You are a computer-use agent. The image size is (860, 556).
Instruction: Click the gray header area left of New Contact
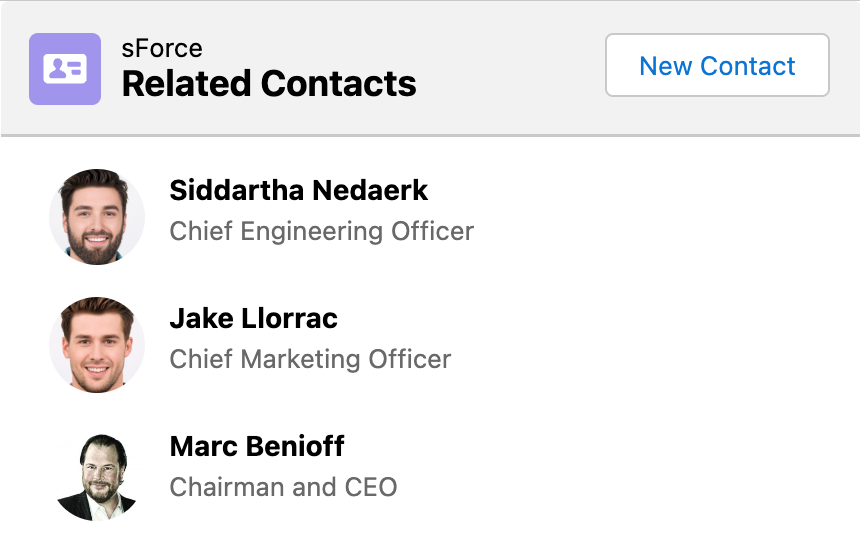[x=510, y=67]
